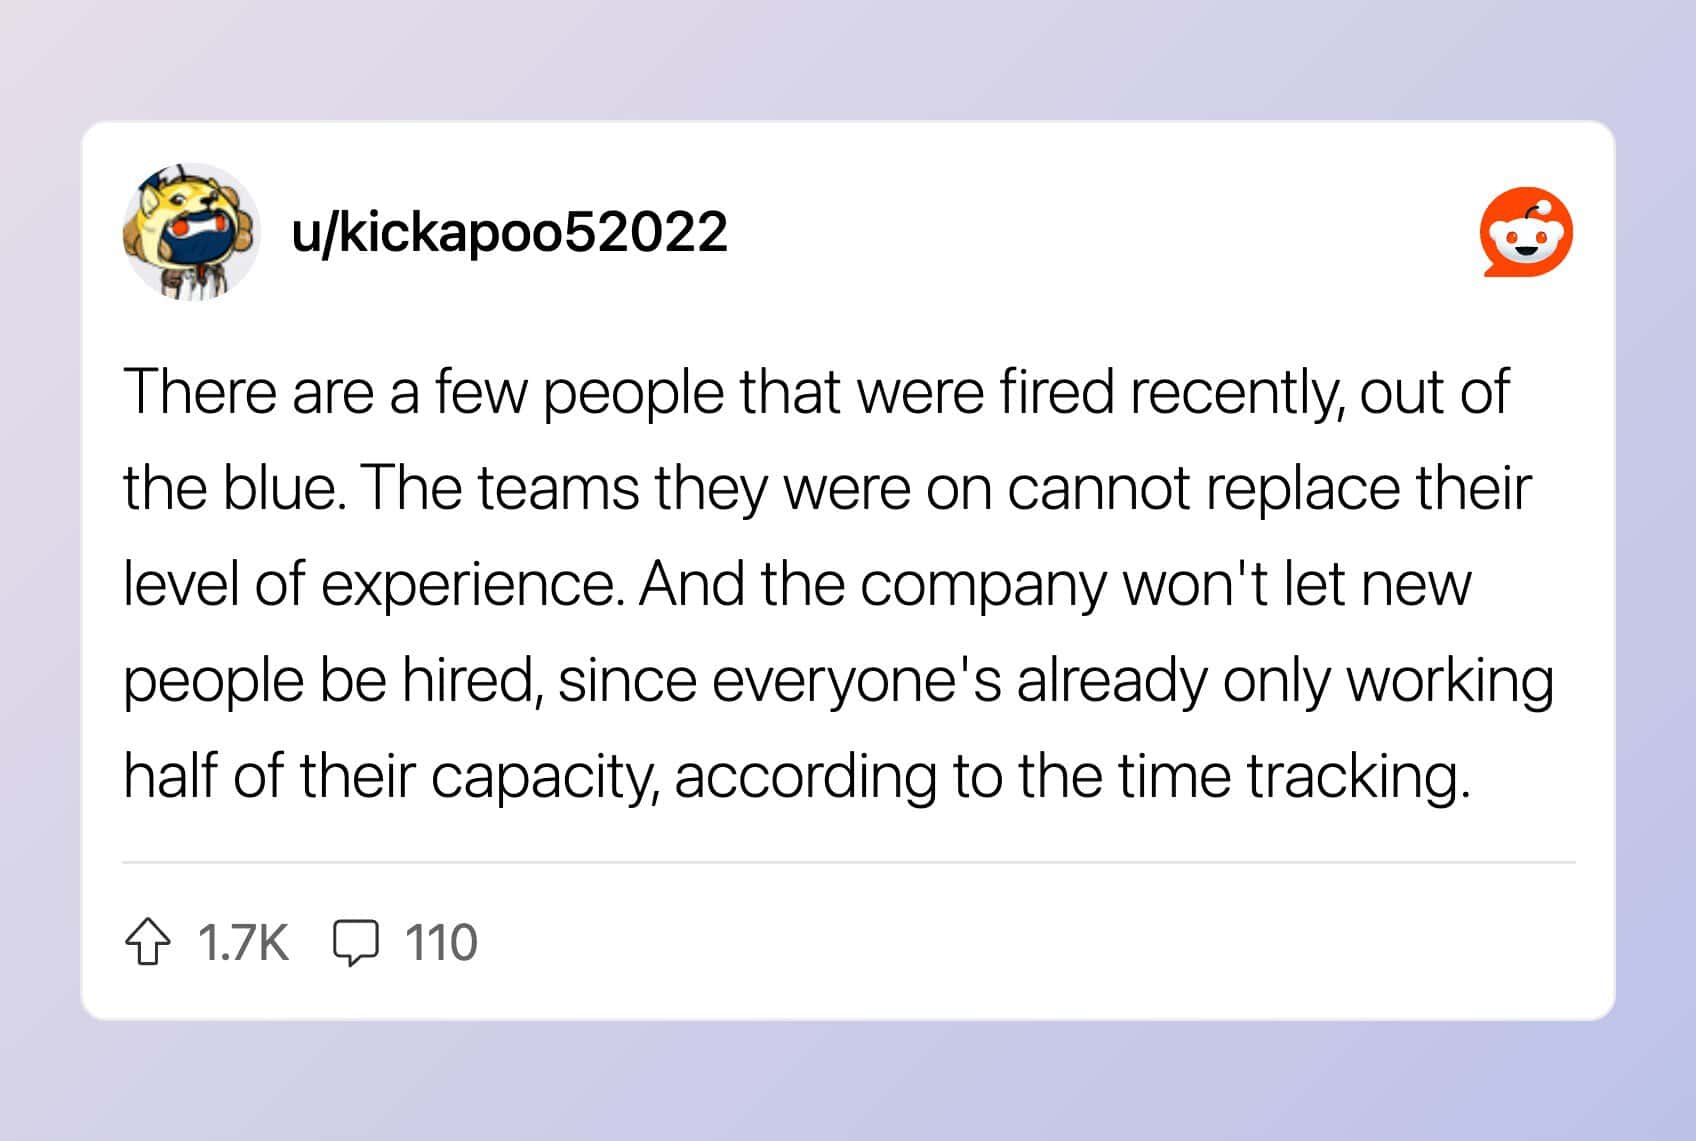Click the word "company" in the post
Viewport: 1696px width, 1141px height.
coord(982,586)
